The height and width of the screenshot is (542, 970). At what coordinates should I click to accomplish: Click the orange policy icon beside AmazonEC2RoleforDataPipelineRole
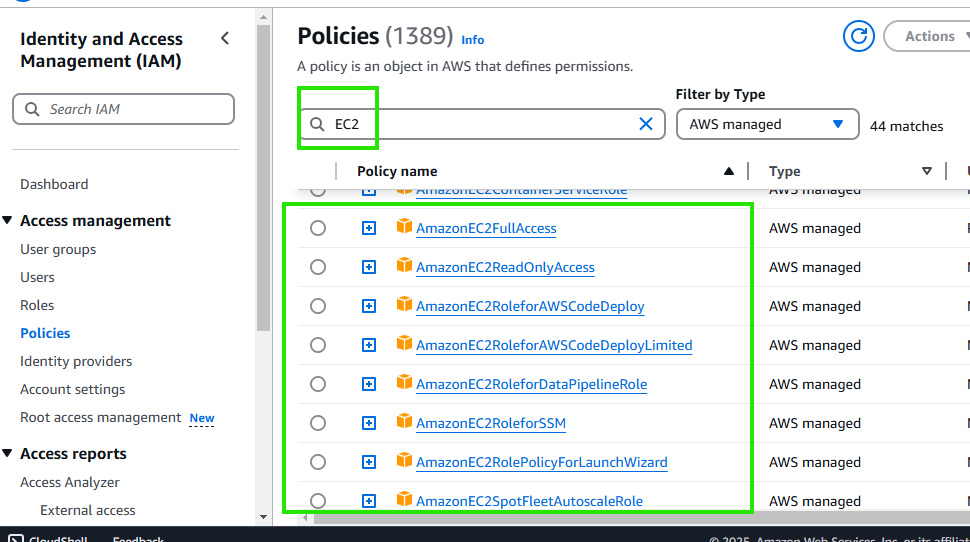tap(404, 382)
